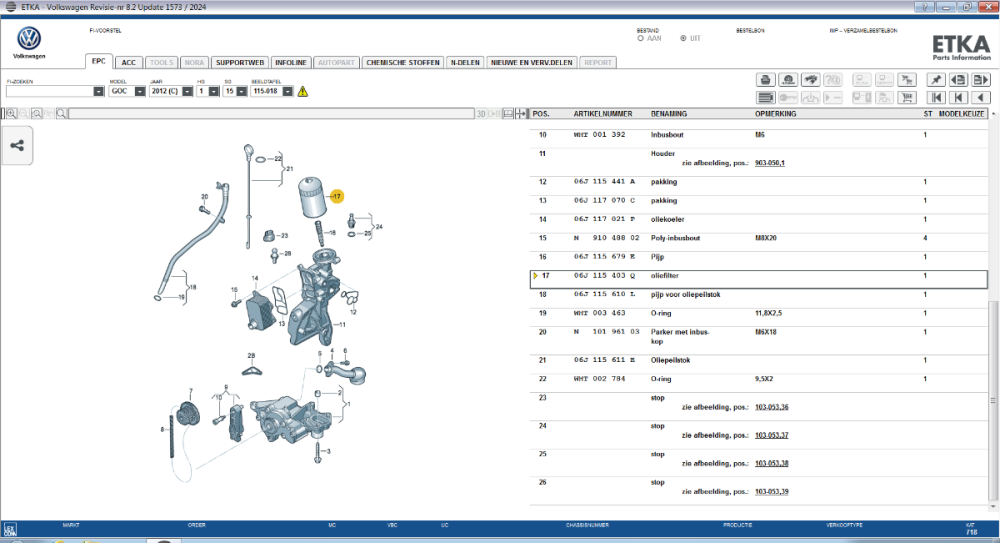Click the yellow warning triangle icon
1000x543 pixels.
[x=303, y=91]
